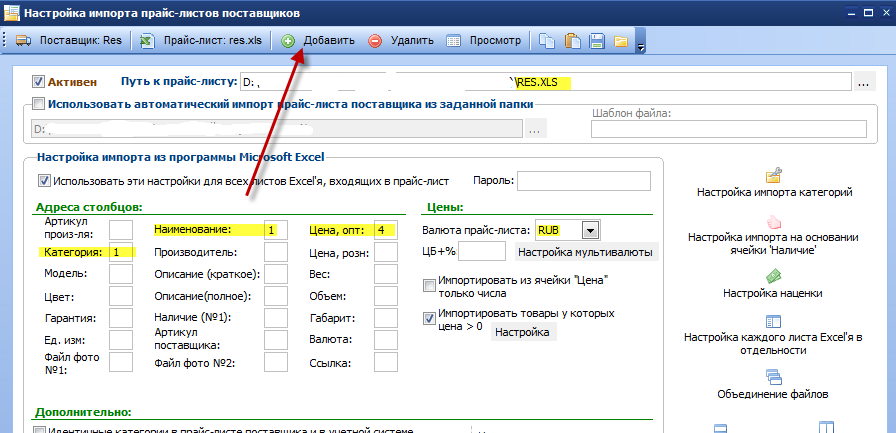Click the Валюта column field
The width and height of the screenshot is (896, 433).
pos(386,340)
